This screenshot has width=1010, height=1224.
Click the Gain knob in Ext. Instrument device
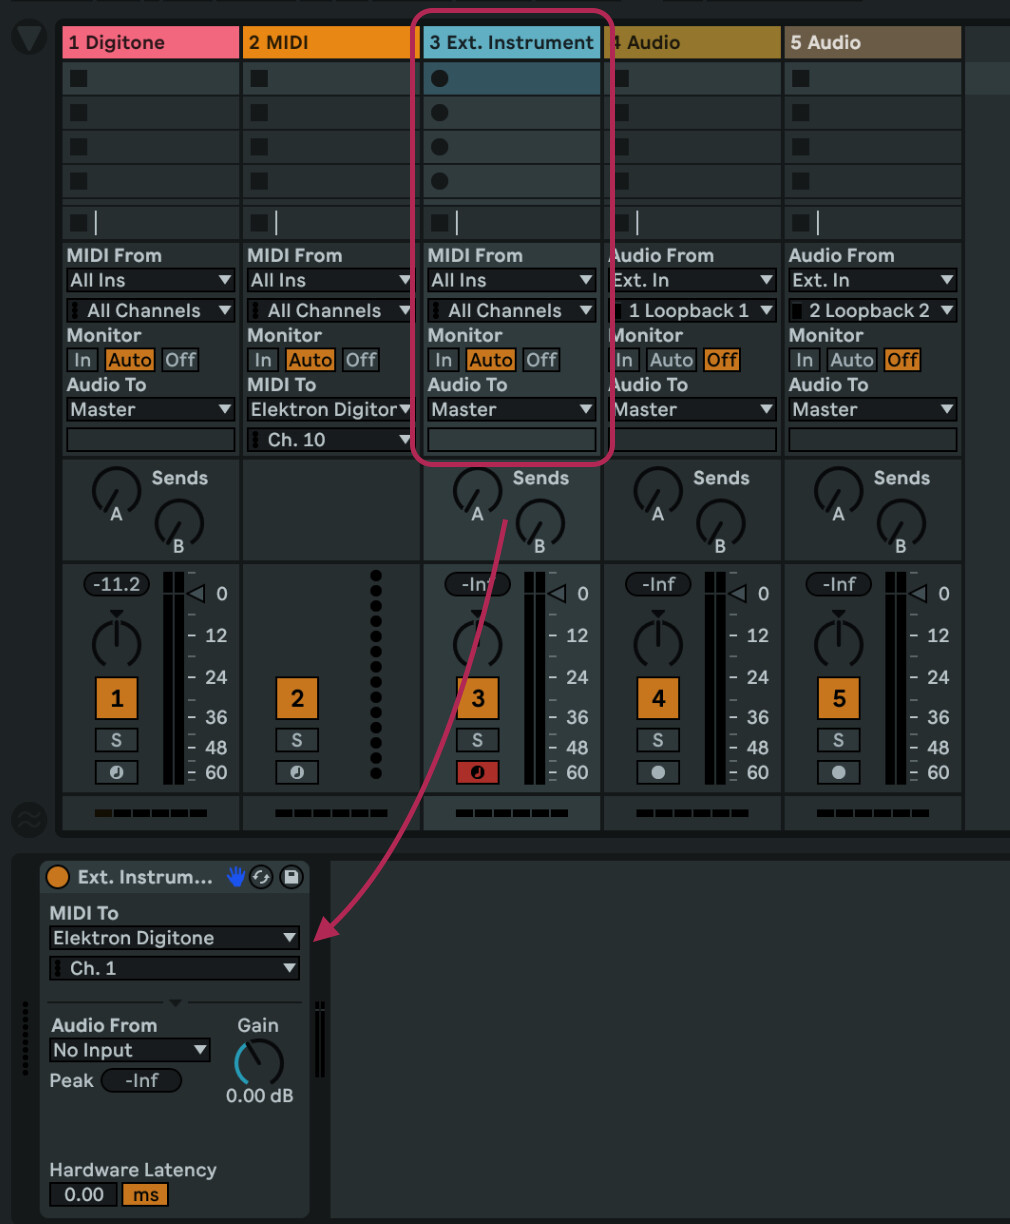pyautogui.click(x=259, y=1062)
